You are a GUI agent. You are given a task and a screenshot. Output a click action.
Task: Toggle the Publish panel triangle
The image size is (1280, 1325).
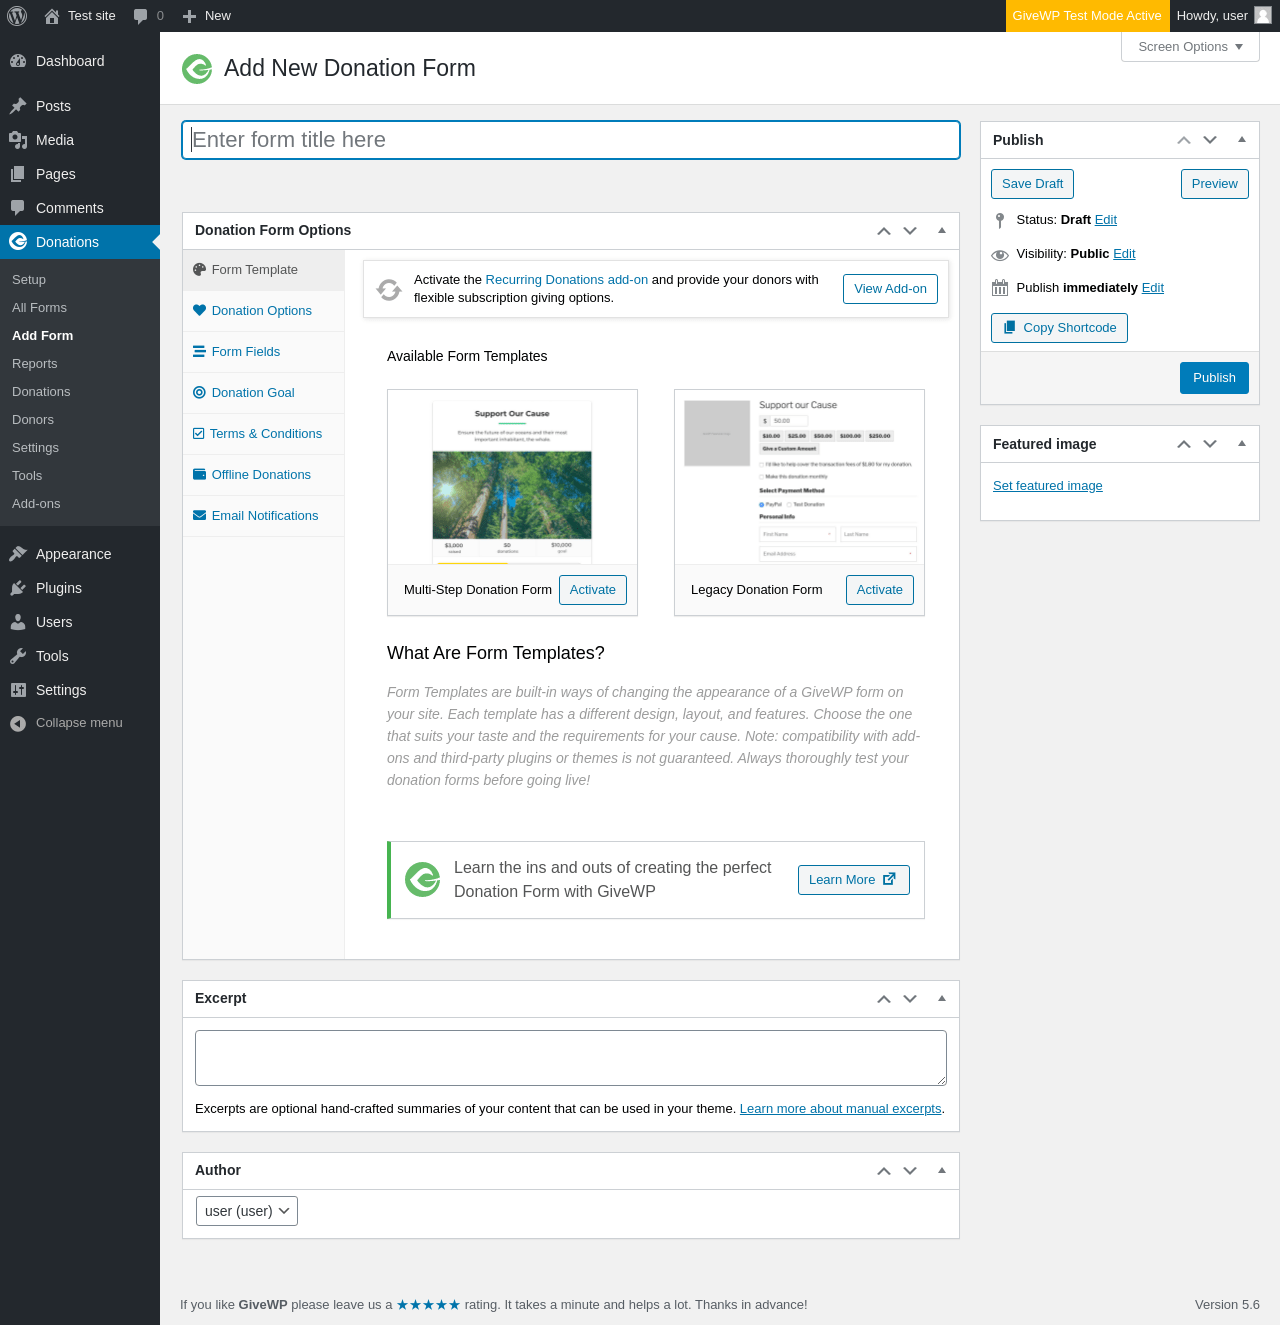[x=1242, y=140]
